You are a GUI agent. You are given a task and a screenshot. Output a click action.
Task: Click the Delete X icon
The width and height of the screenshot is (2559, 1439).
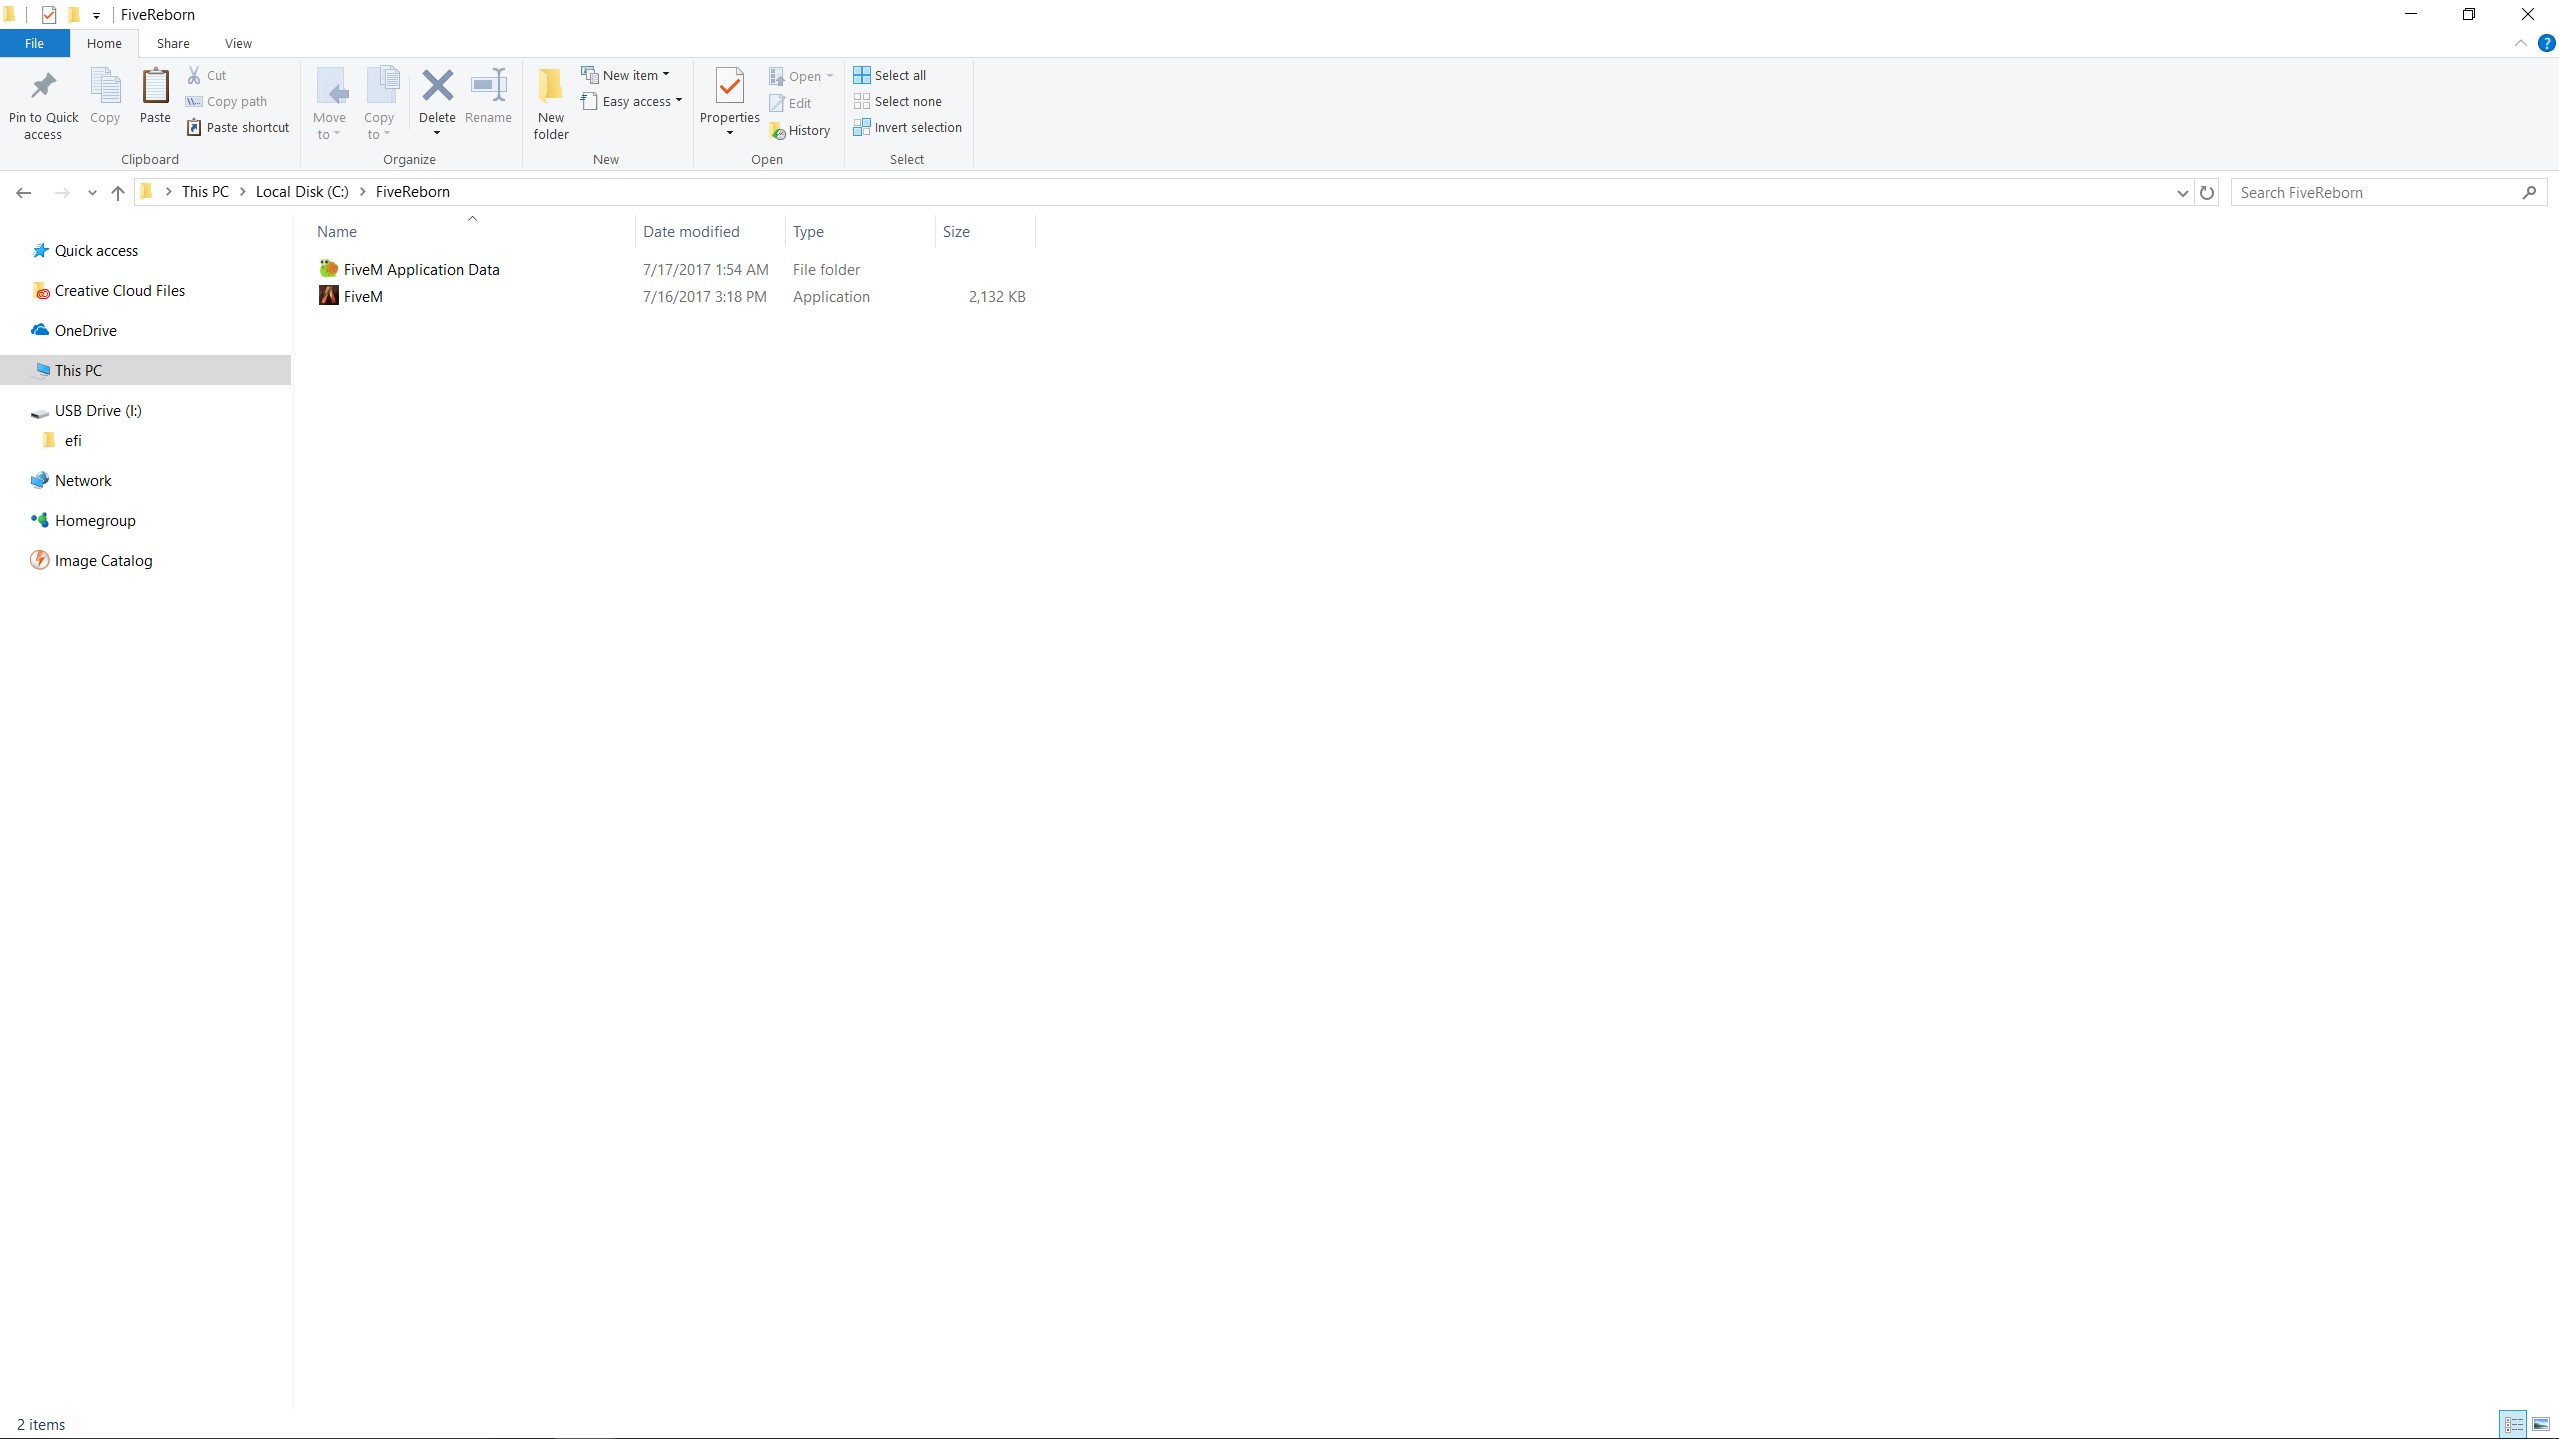pos(437,87)
